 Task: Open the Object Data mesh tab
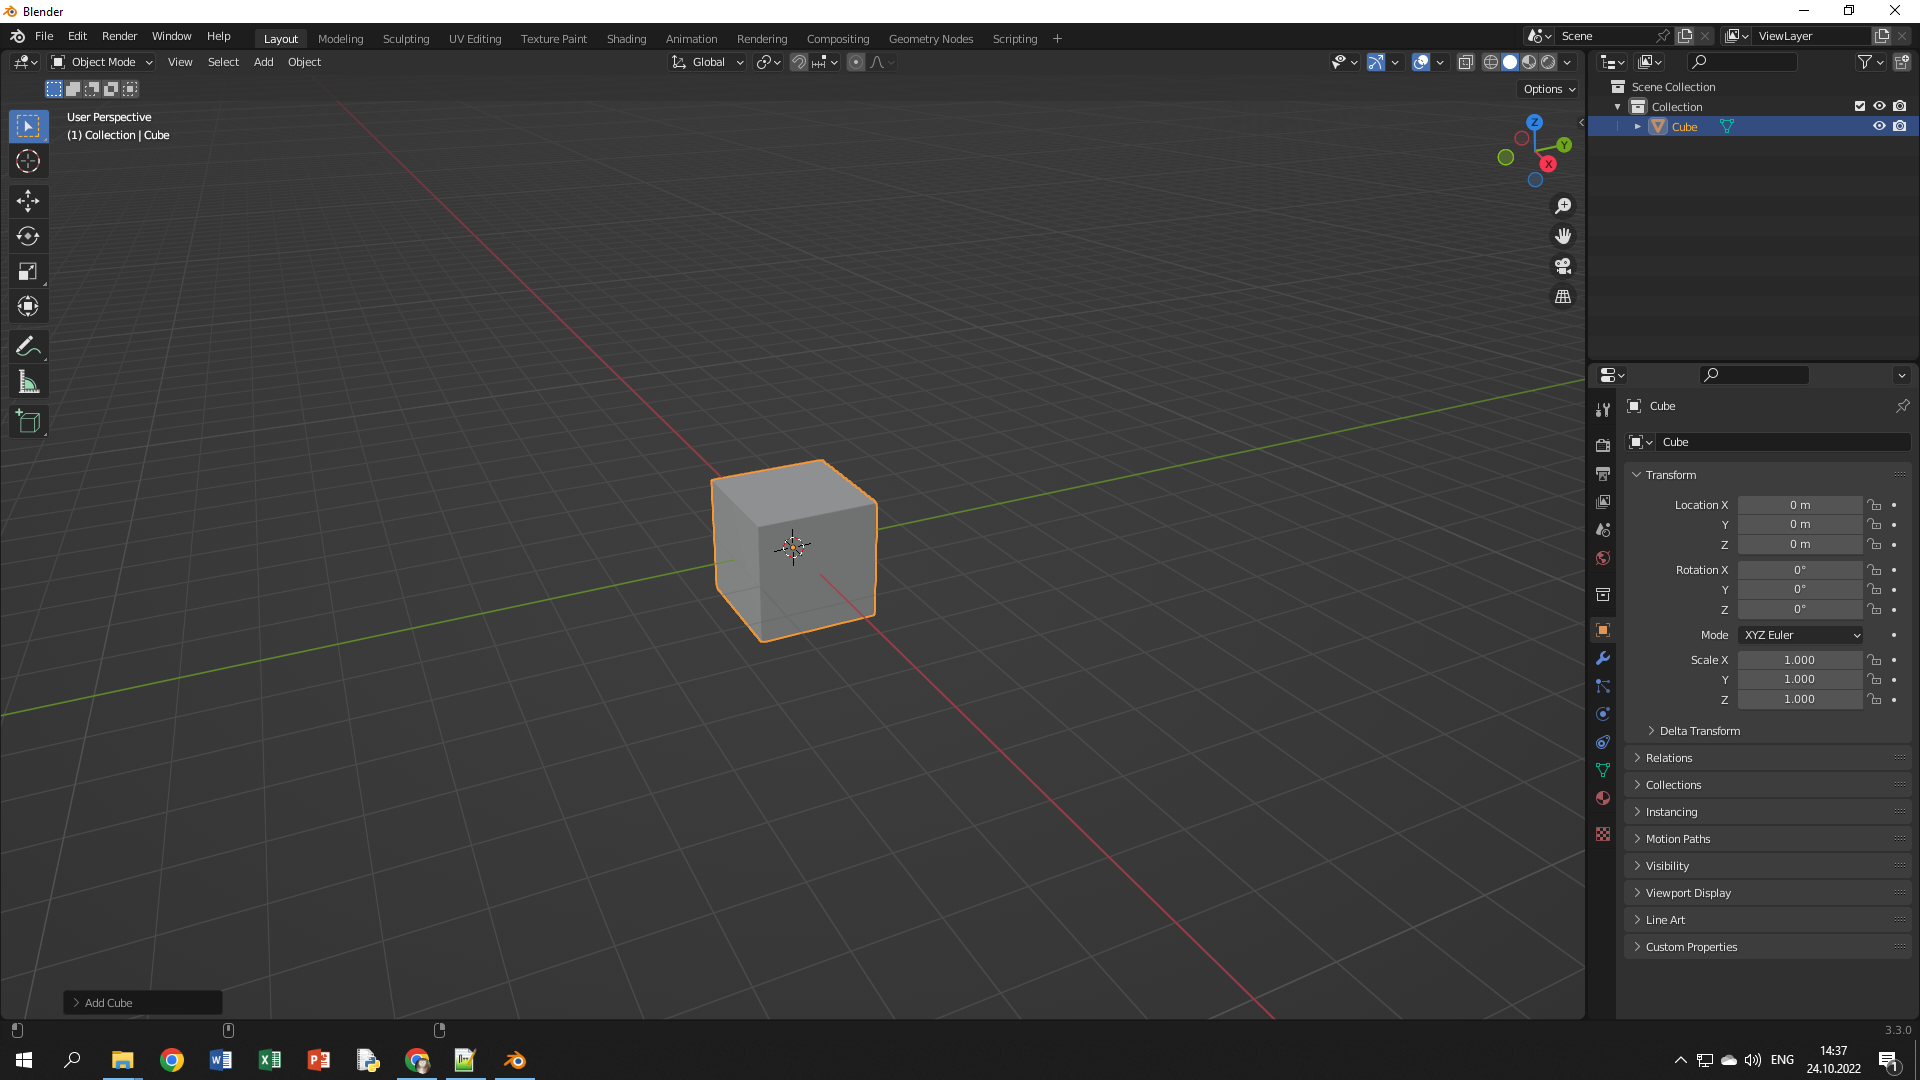(1603, 770)
